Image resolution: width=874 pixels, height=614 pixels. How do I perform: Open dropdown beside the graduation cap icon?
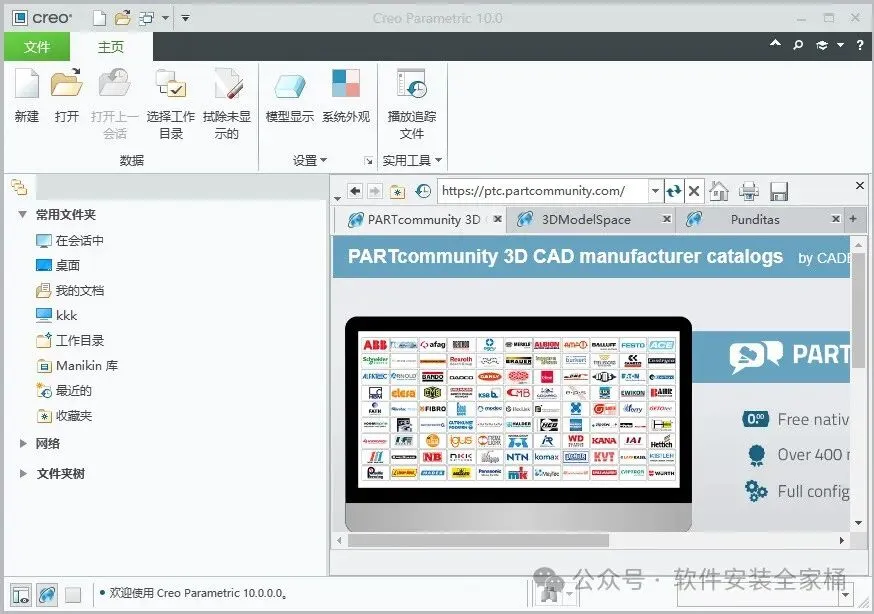pyautogui.click(x=840, y=45)
